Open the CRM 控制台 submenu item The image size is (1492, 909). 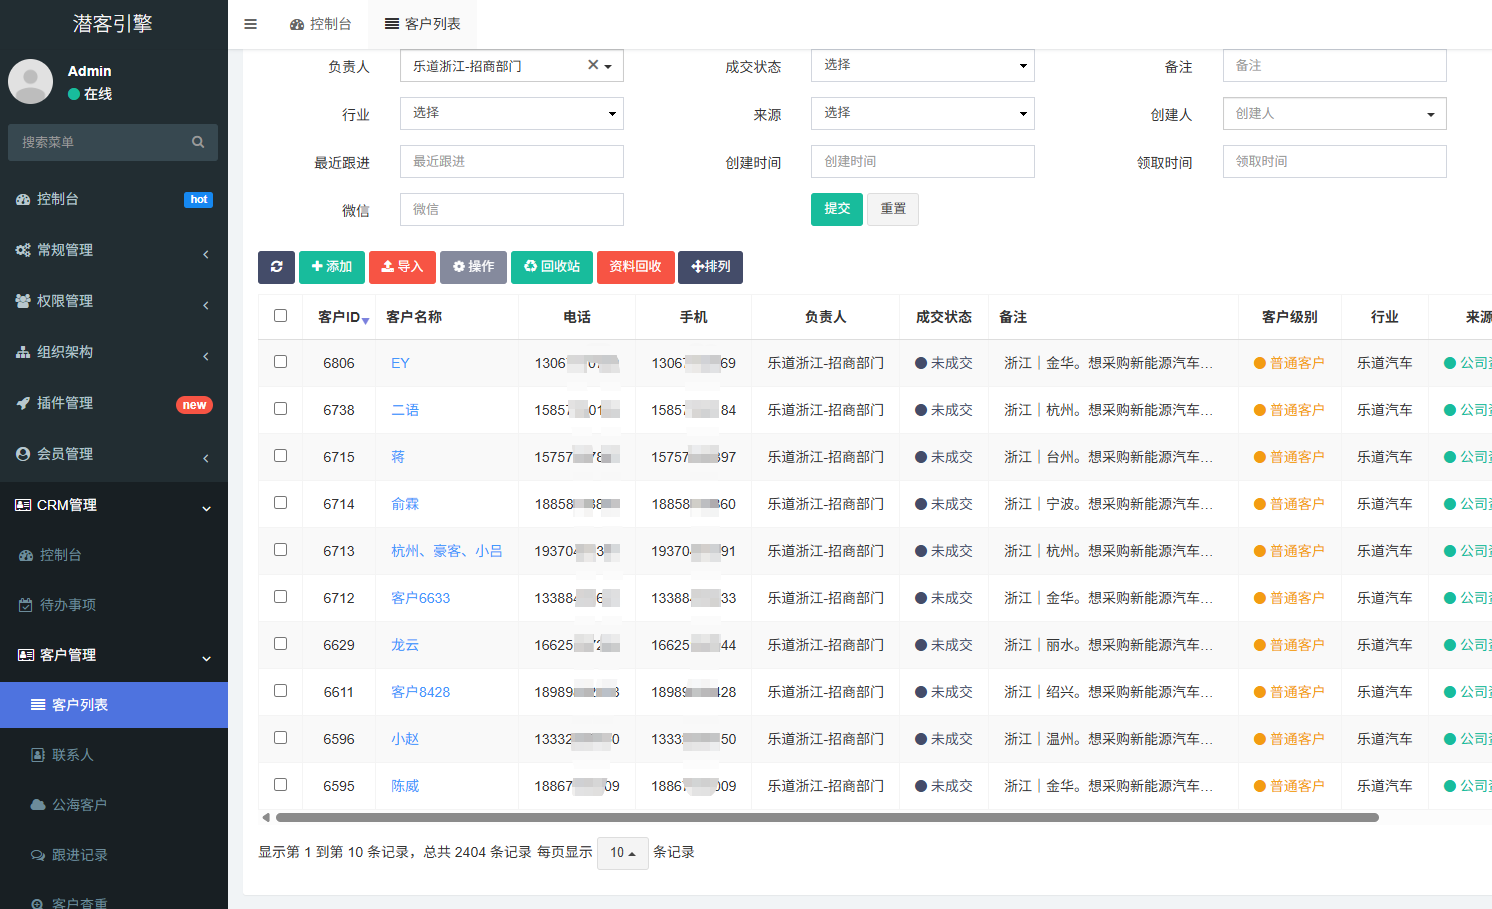[114, 555]
